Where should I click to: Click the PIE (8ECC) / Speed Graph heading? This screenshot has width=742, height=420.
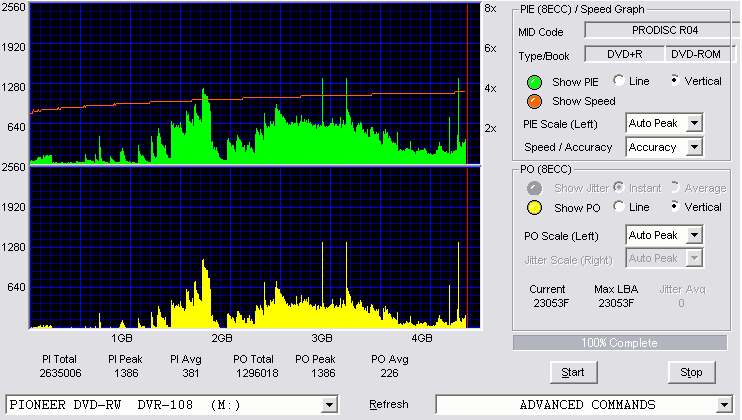582,9
